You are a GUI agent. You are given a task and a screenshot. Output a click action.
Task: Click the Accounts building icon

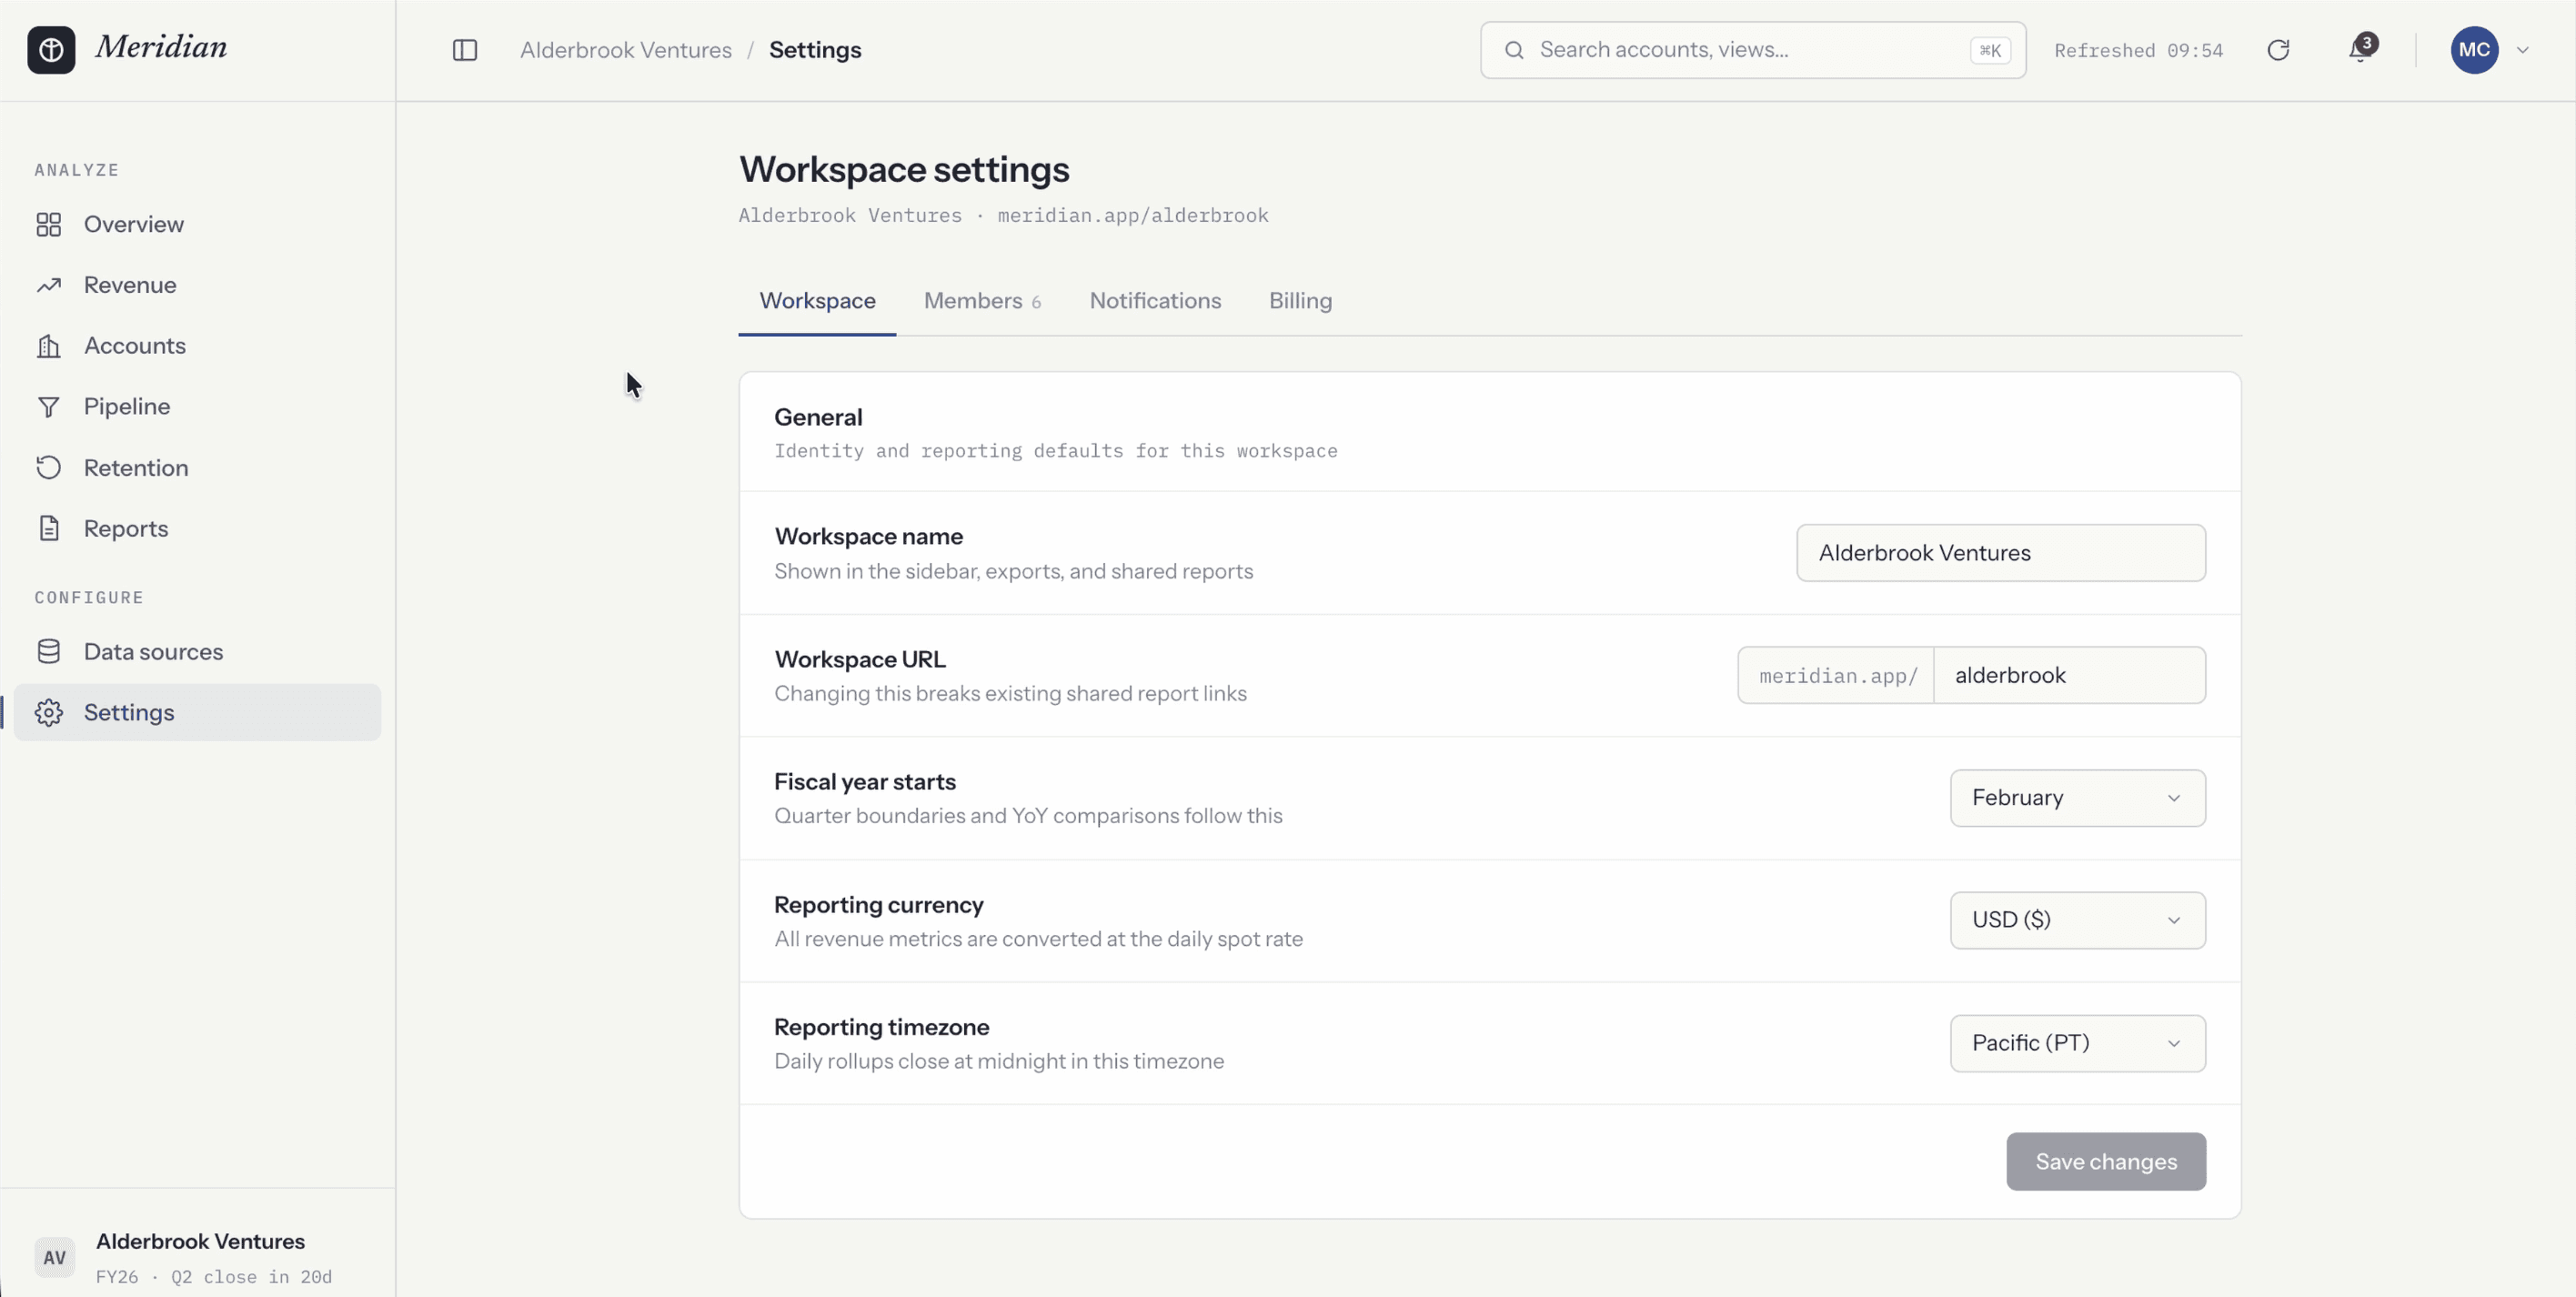tap(49, 346)
